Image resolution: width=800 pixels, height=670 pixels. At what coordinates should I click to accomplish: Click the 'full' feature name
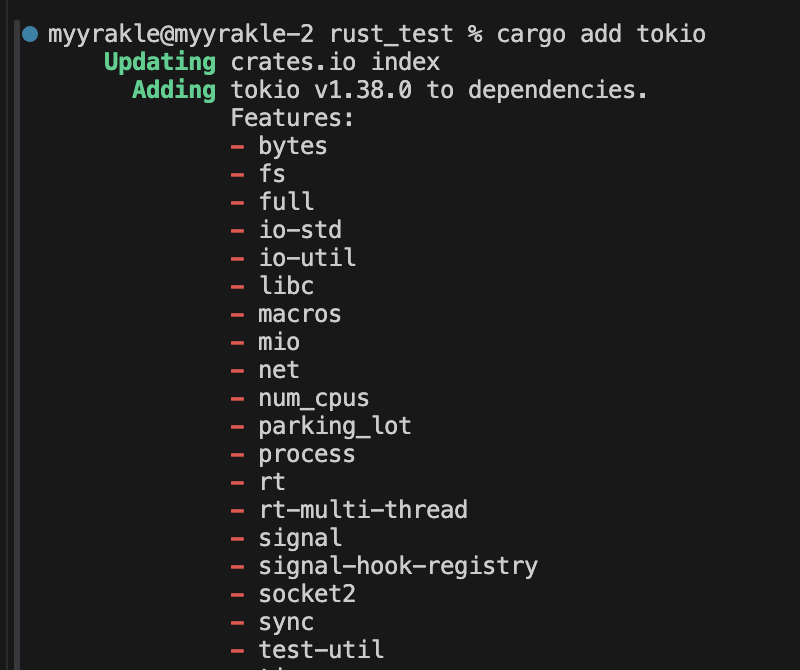286,202
